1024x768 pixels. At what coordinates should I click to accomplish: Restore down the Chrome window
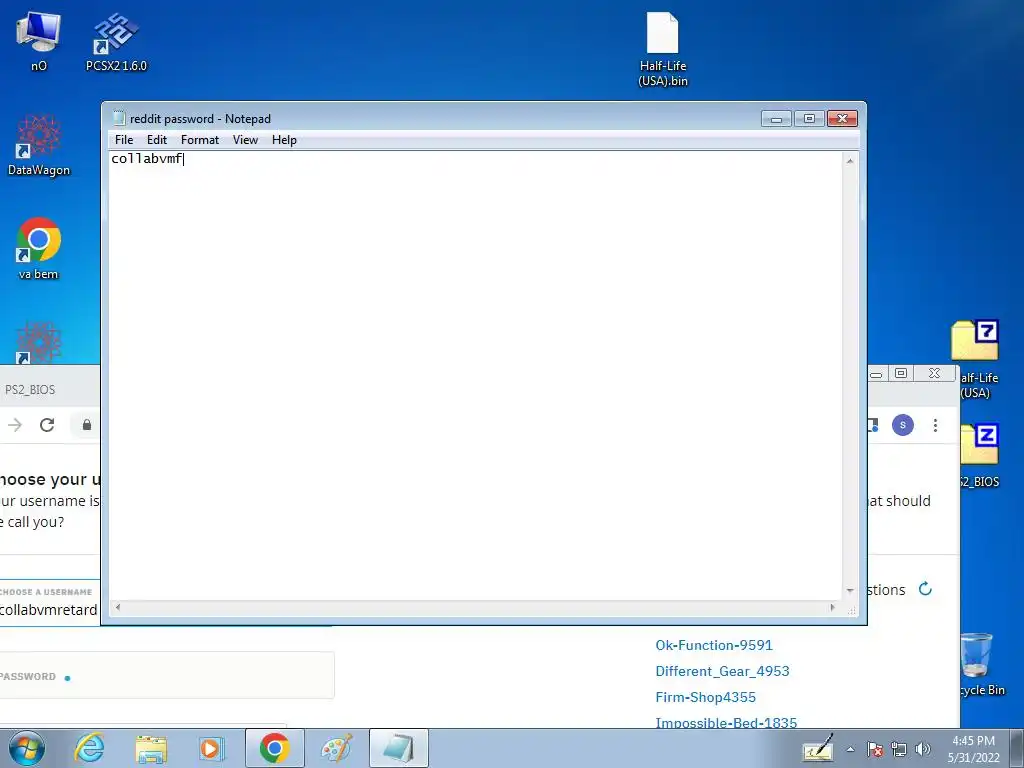tap(901, 374)
